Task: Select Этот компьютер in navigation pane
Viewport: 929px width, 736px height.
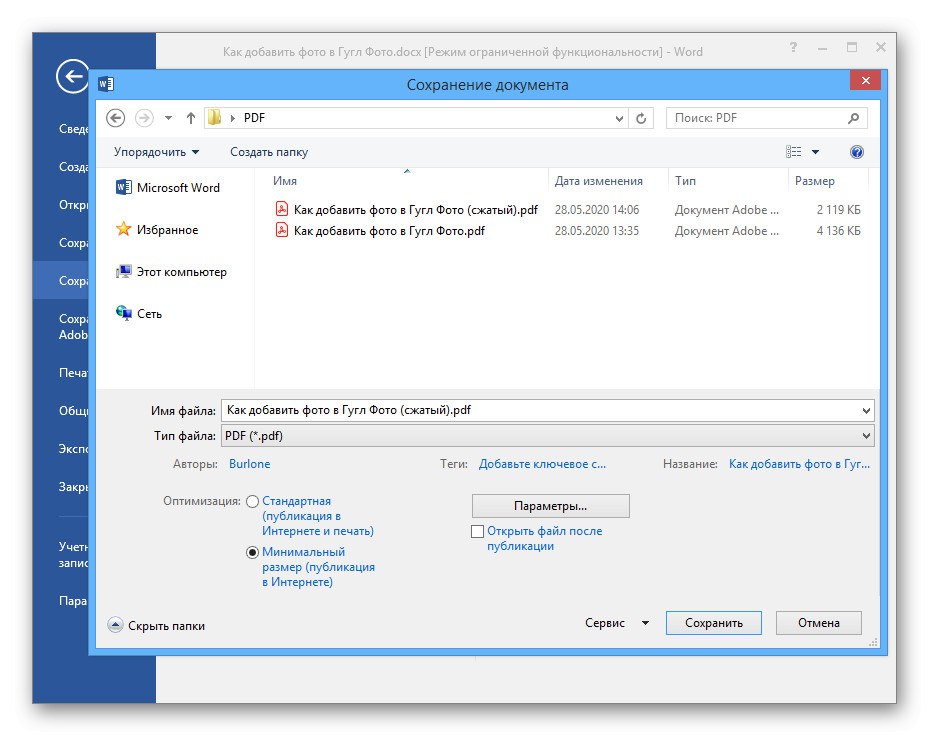Action: (181, 272)
